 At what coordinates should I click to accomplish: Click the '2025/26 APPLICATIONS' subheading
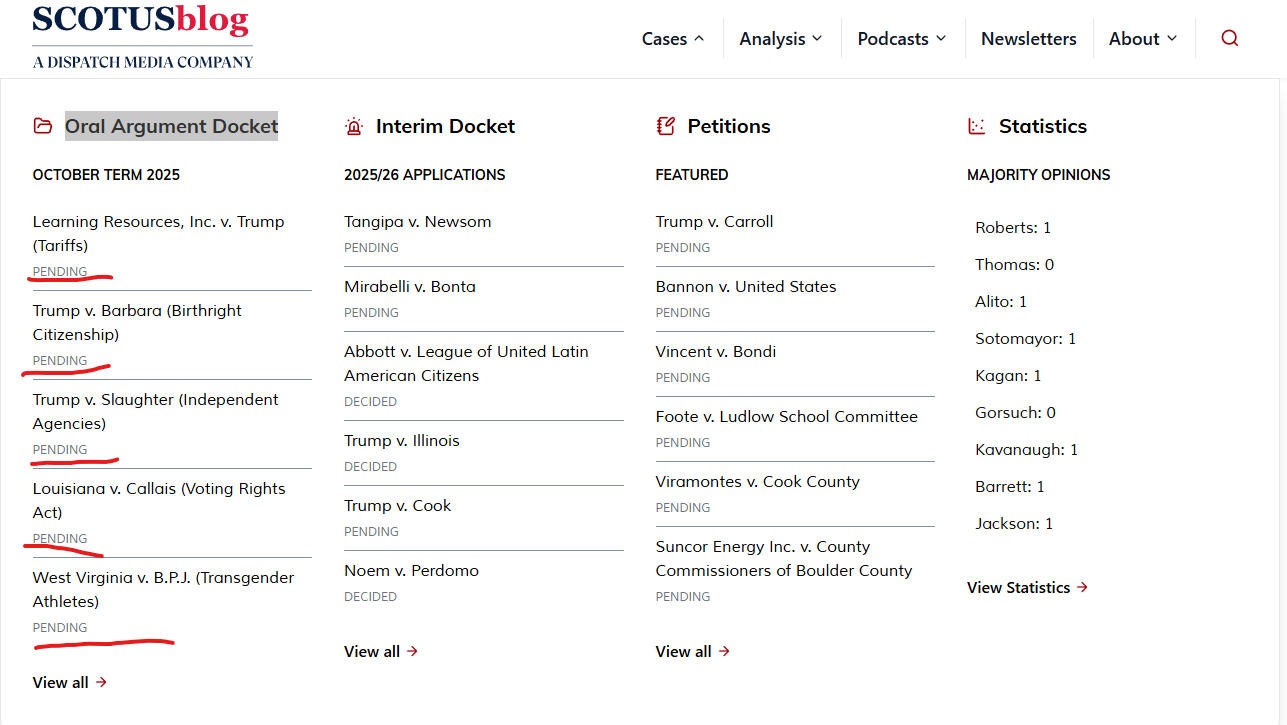click(x=425, y=174)
